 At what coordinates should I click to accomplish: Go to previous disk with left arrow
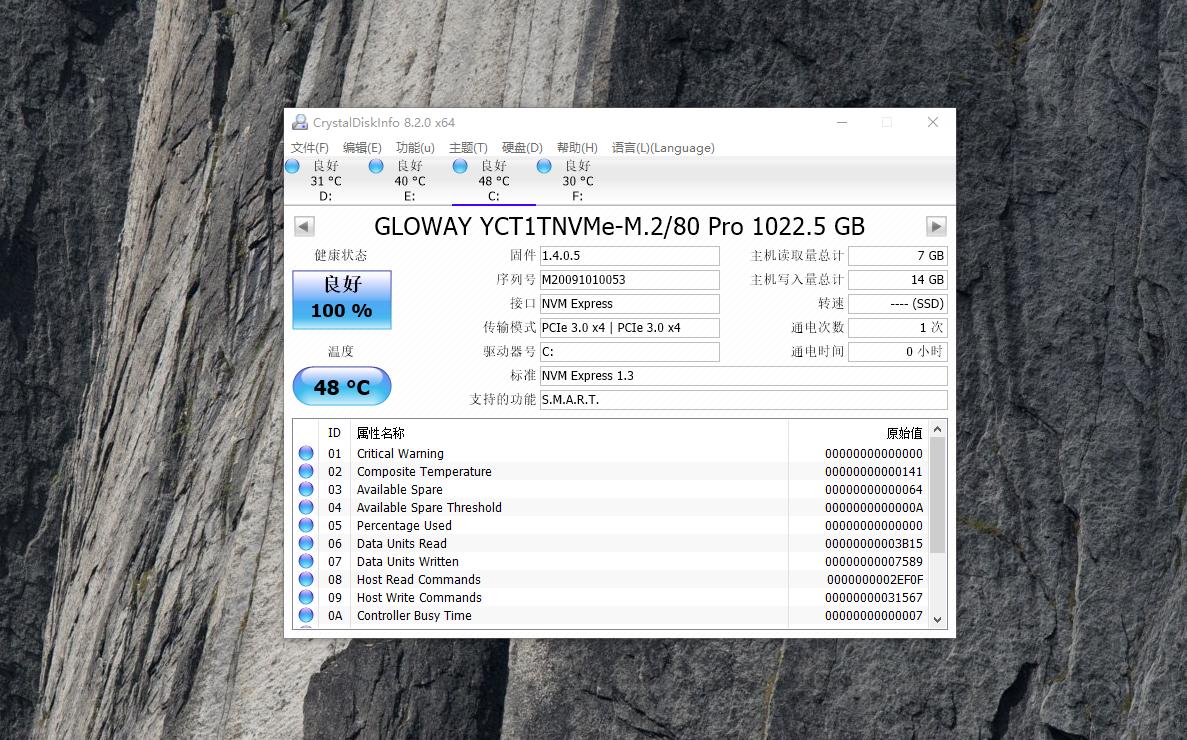(x=304, y=226)
